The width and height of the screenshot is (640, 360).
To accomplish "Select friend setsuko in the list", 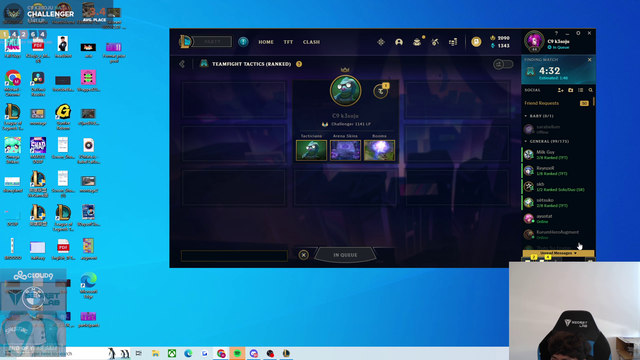I will pyautogui.click(x=557, y=202).
